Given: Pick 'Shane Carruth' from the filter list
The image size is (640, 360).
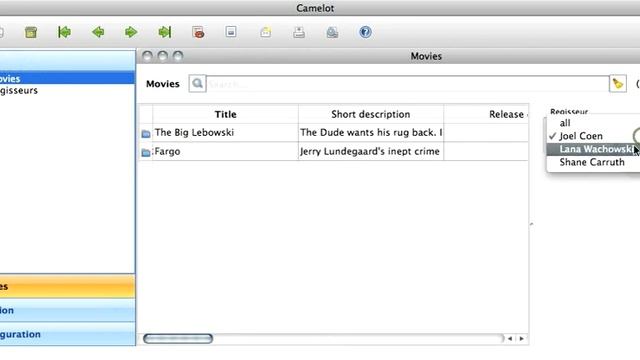Looking at the screenshot, I should [592, 162].
